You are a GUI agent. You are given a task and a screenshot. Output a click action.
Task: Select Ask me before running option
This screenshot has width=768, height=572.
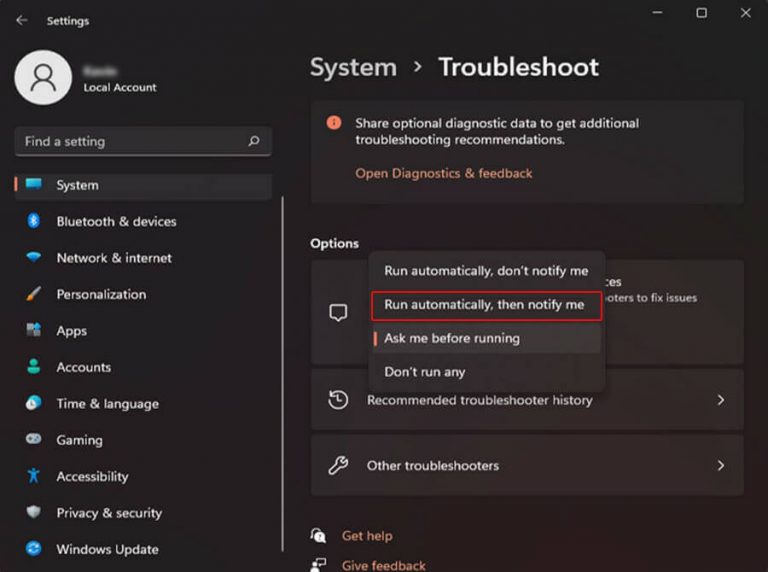point(486,338)
